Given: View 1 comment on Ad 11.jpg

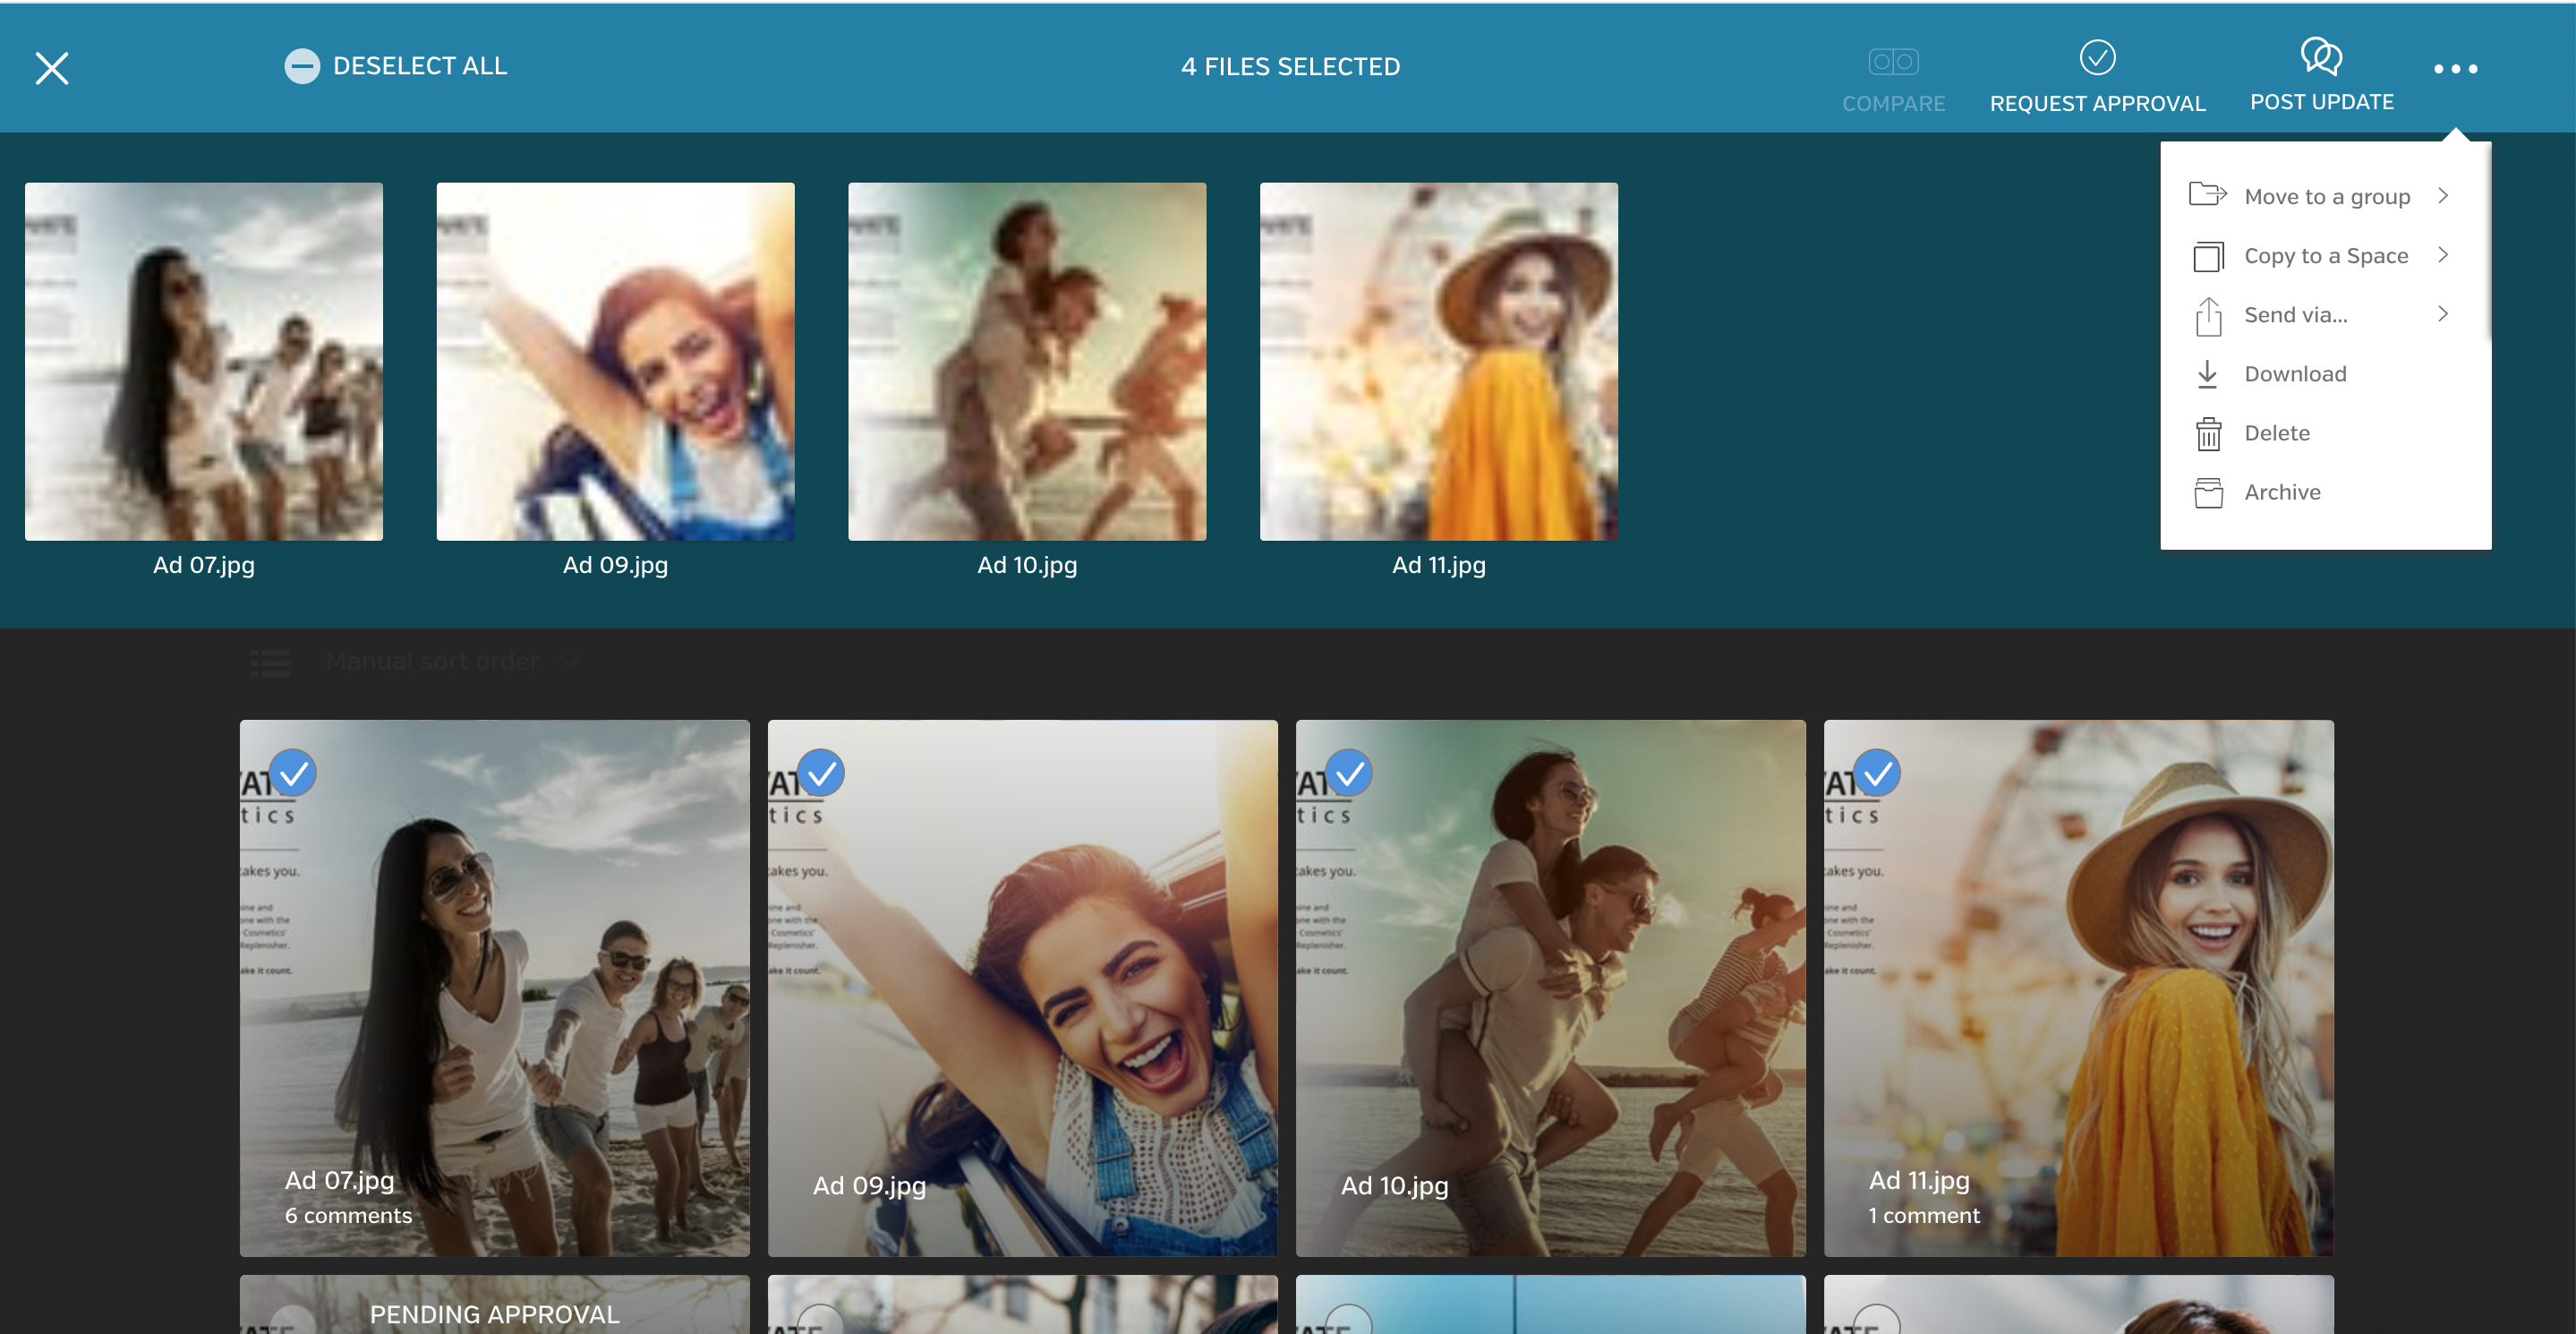Looking at the screenshot, I should [1924, 1215].
